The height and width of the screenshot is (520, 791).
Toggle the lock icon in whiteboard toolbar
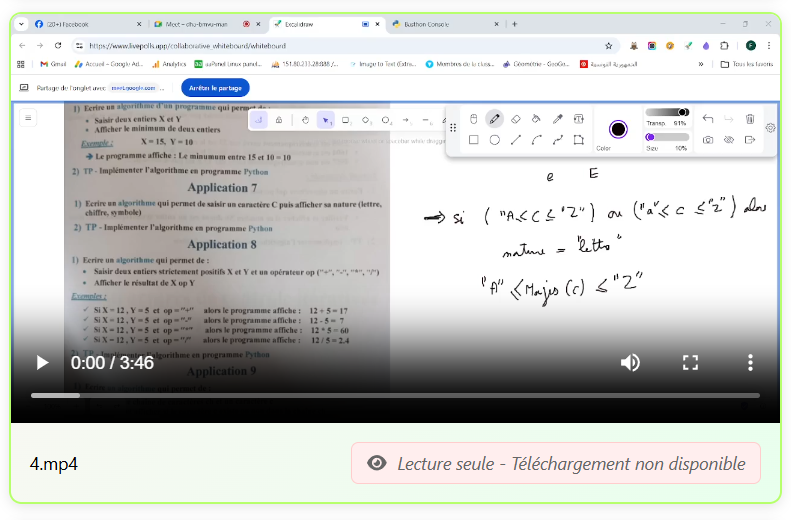pyautogui.click(x=278, y=120)
